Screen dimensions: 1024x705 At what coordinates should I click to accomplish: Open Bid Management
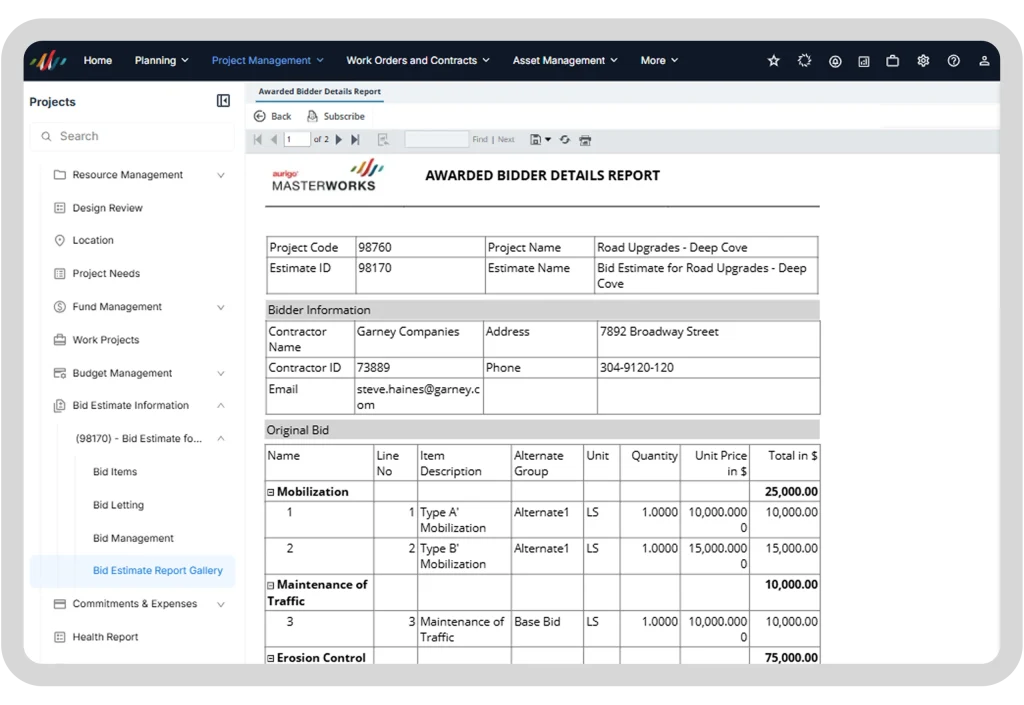tap(133, 539)
